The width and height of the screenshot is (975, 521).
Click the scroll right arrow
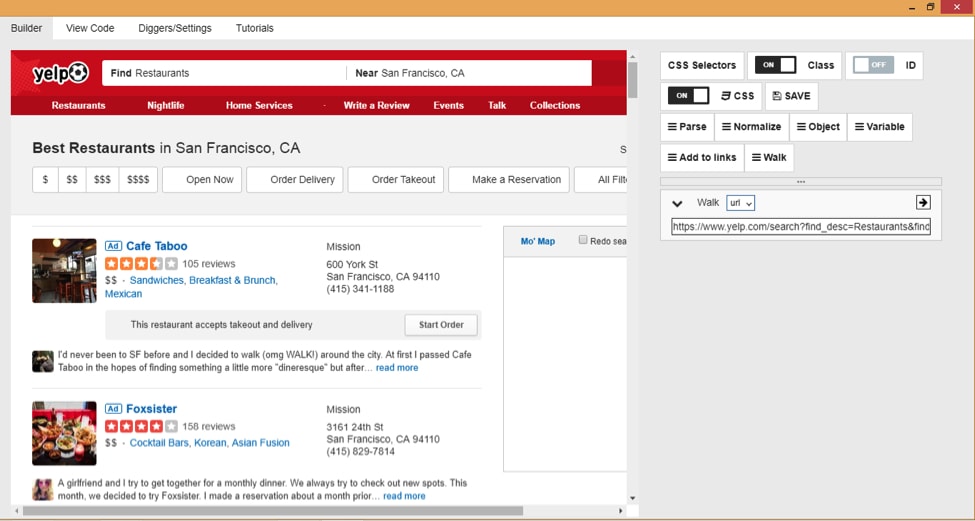(x=621, y=511)
